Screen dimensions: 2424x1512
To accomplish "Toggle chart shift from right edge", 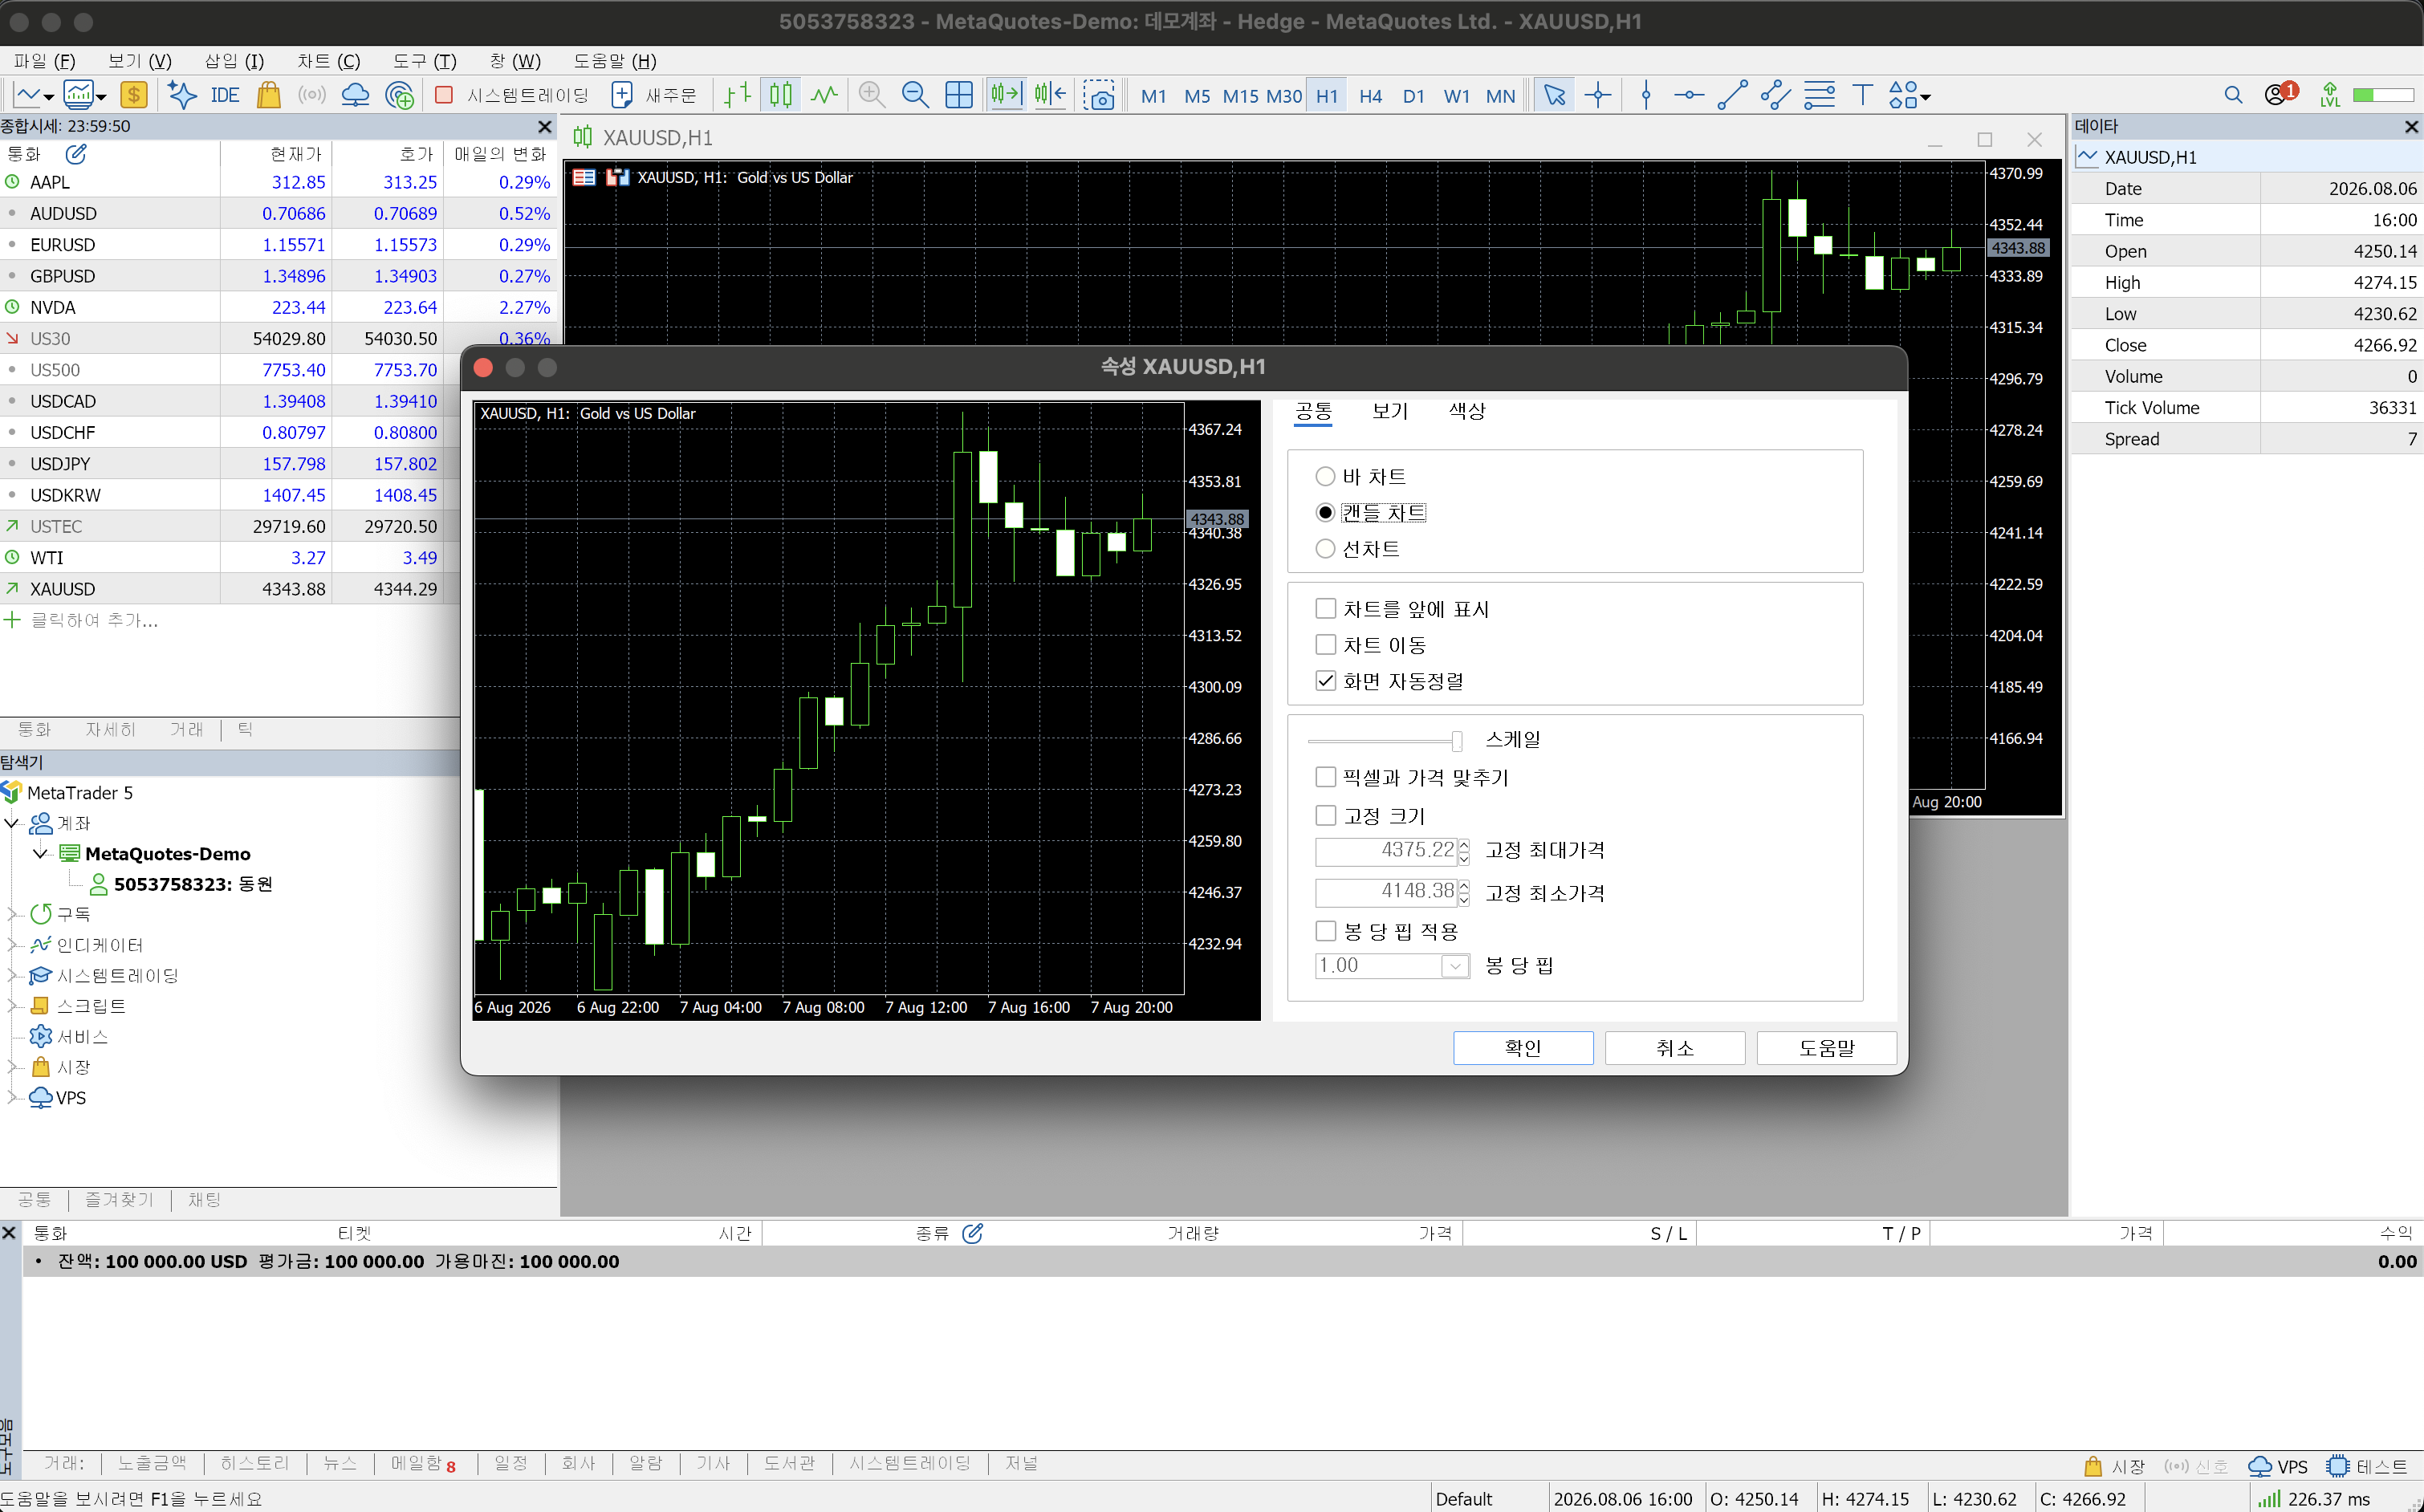I will tap(1050, 95).
